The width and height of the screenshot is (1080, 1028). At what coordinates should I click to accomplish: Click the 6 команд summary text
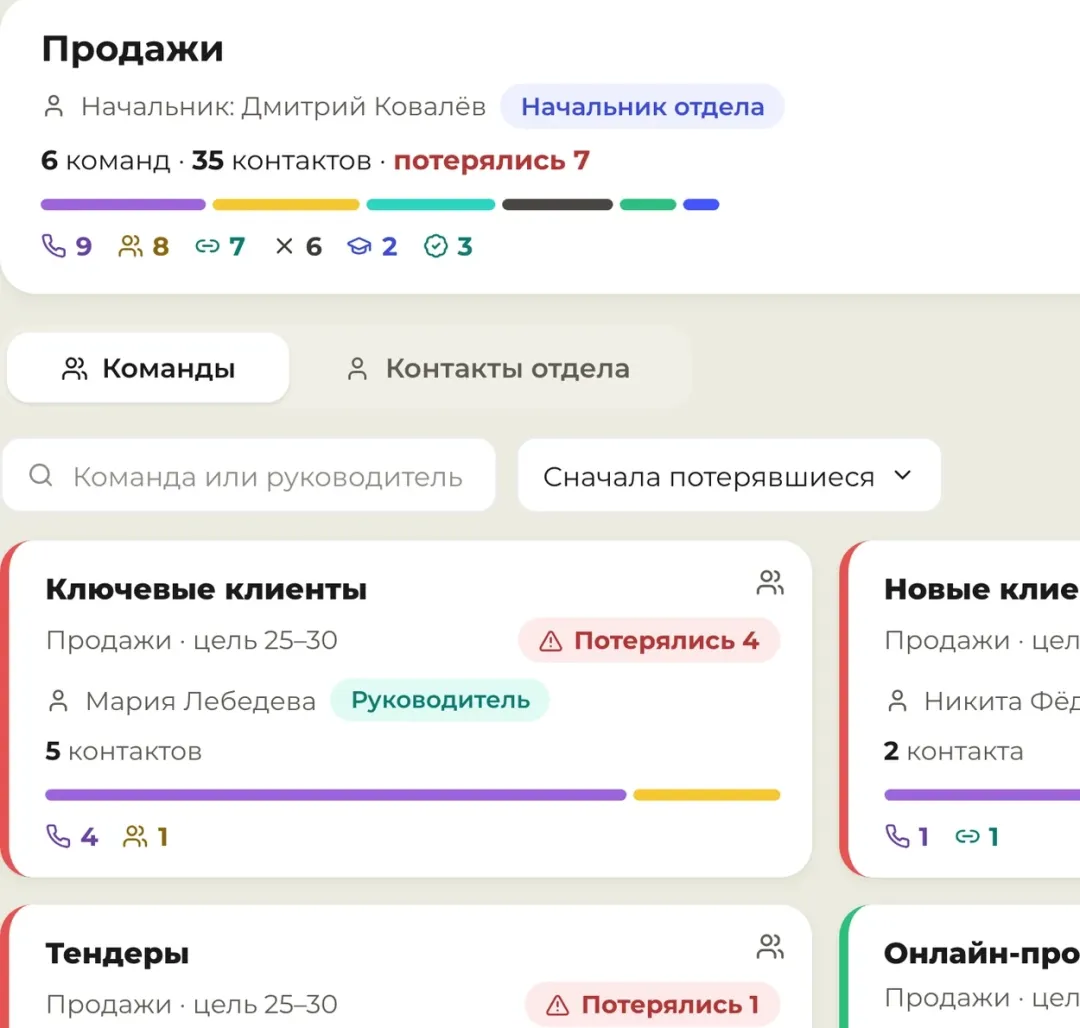pos(105,160)
